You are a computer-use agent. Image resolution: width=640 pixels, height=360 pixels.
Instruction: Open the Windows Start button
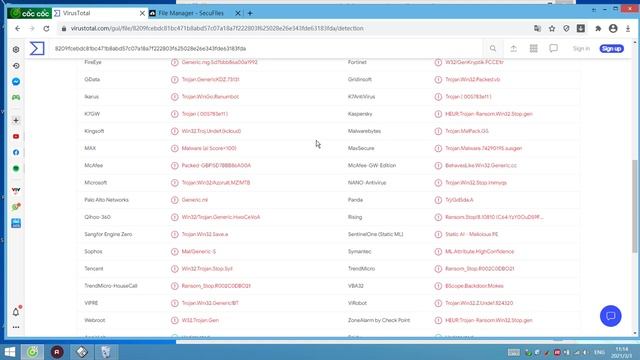[x=9, y=352]
